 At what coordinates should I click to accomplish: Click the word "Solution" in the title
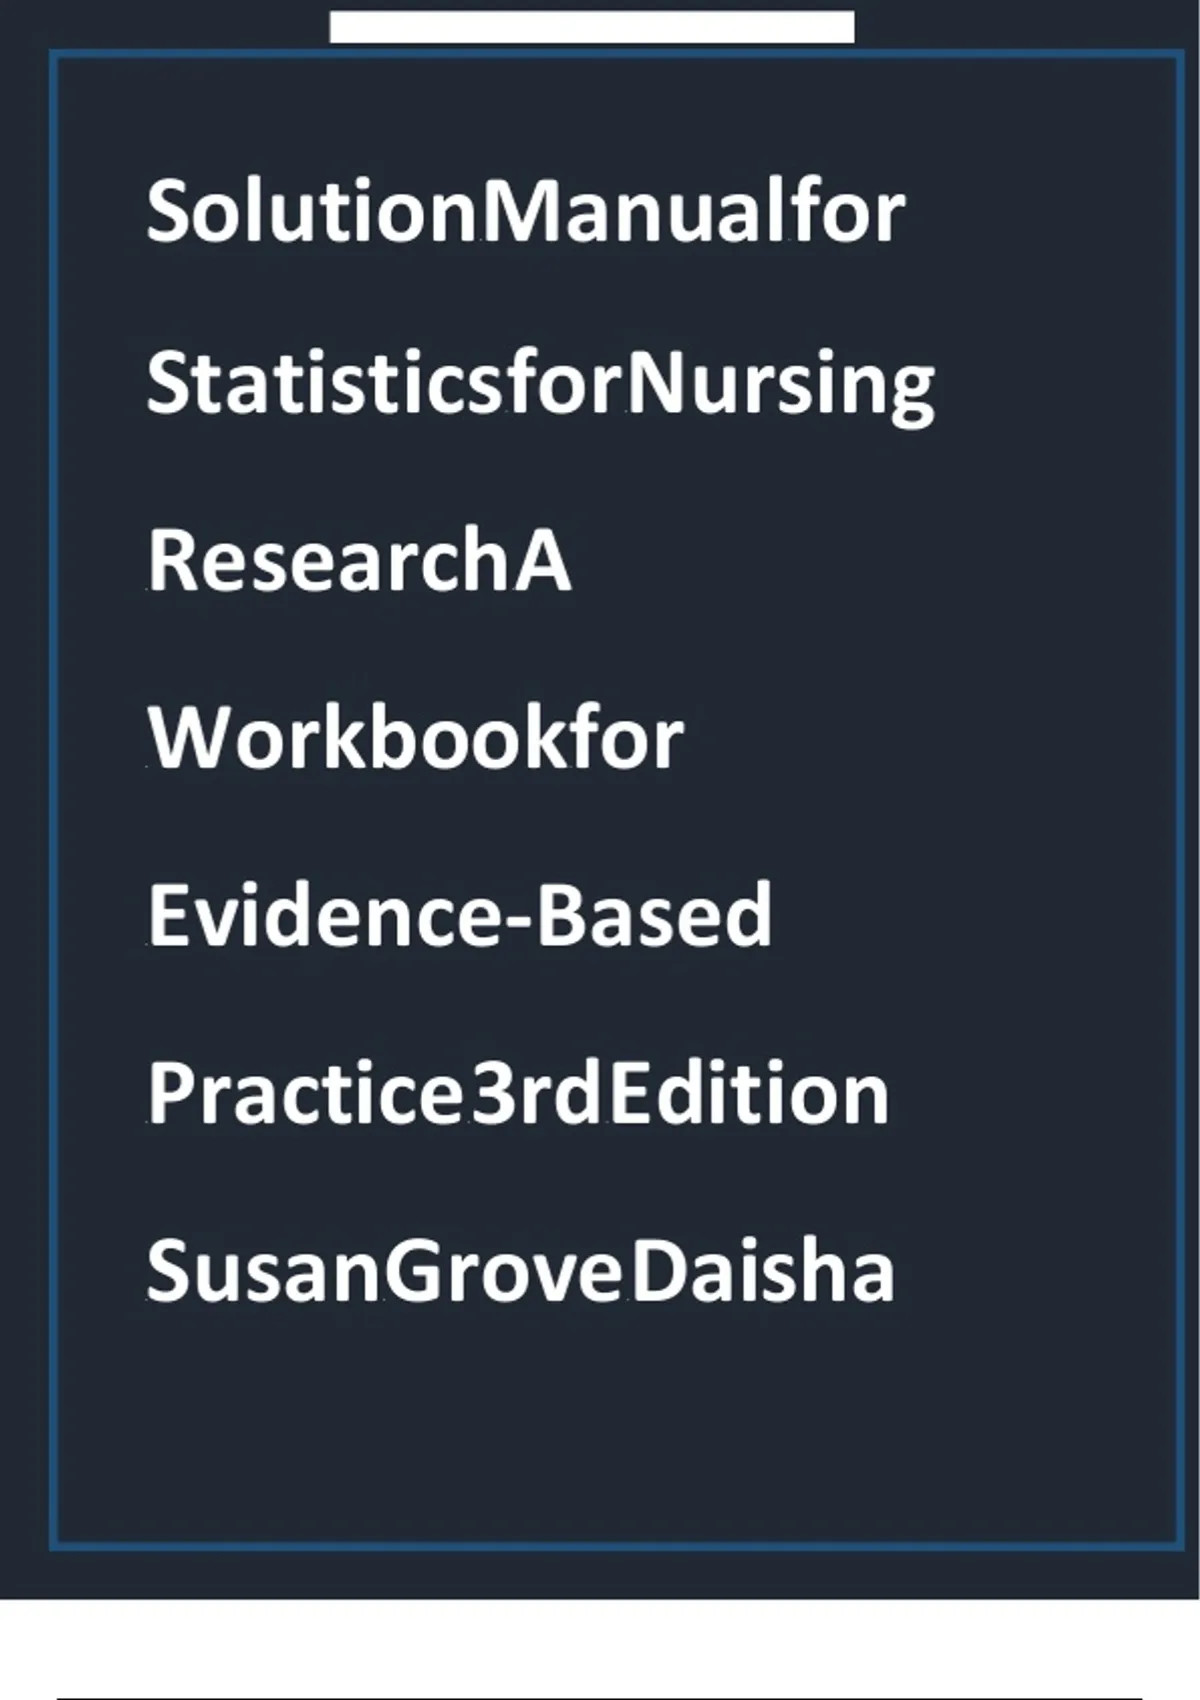pyautogui.click(x=312, y=211)
